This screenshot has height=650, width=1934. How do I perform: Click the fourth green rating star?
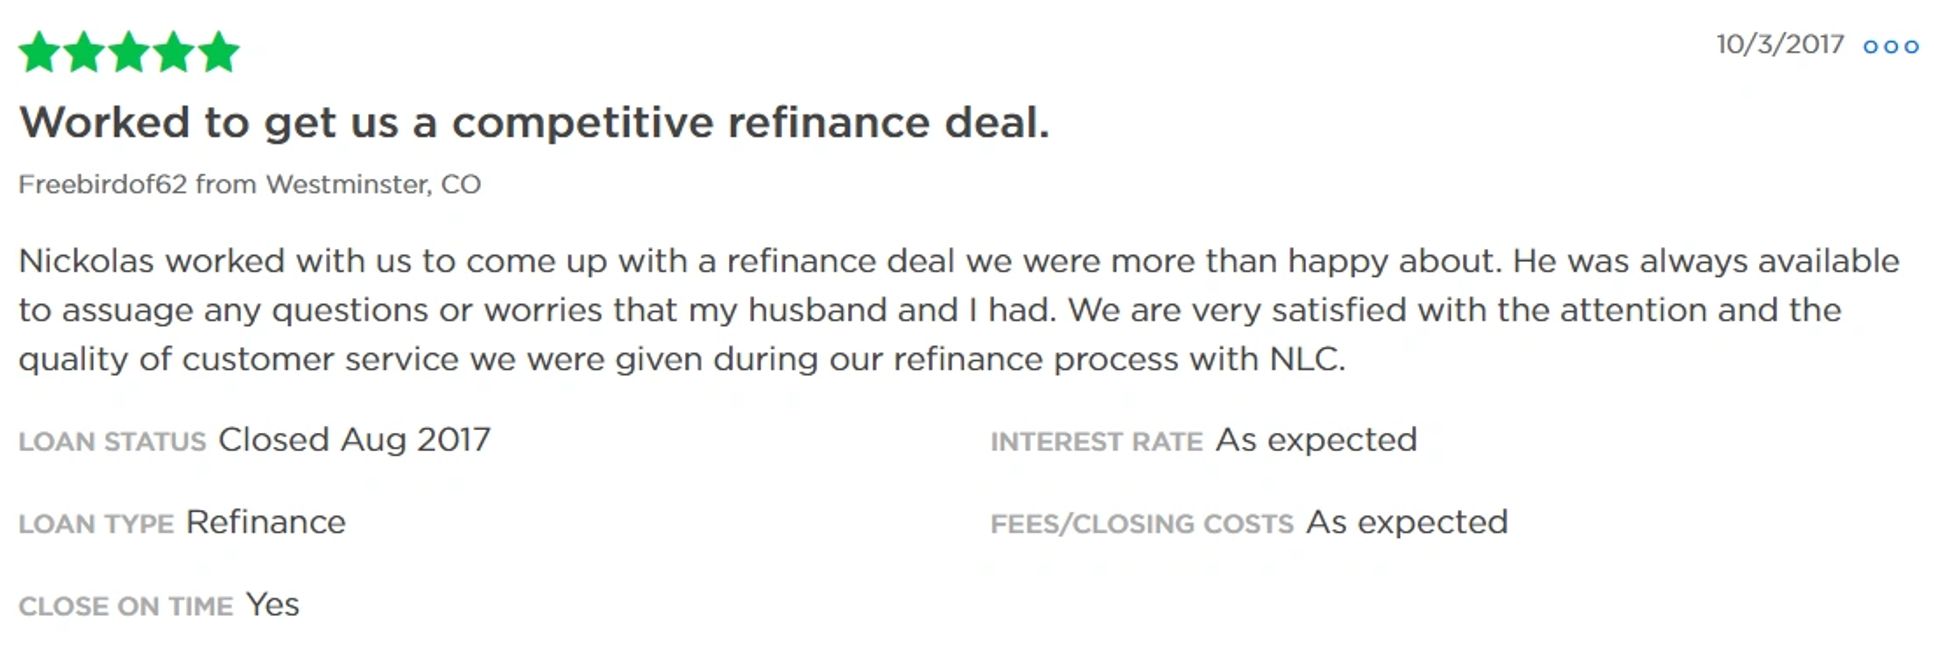point(174,53)
